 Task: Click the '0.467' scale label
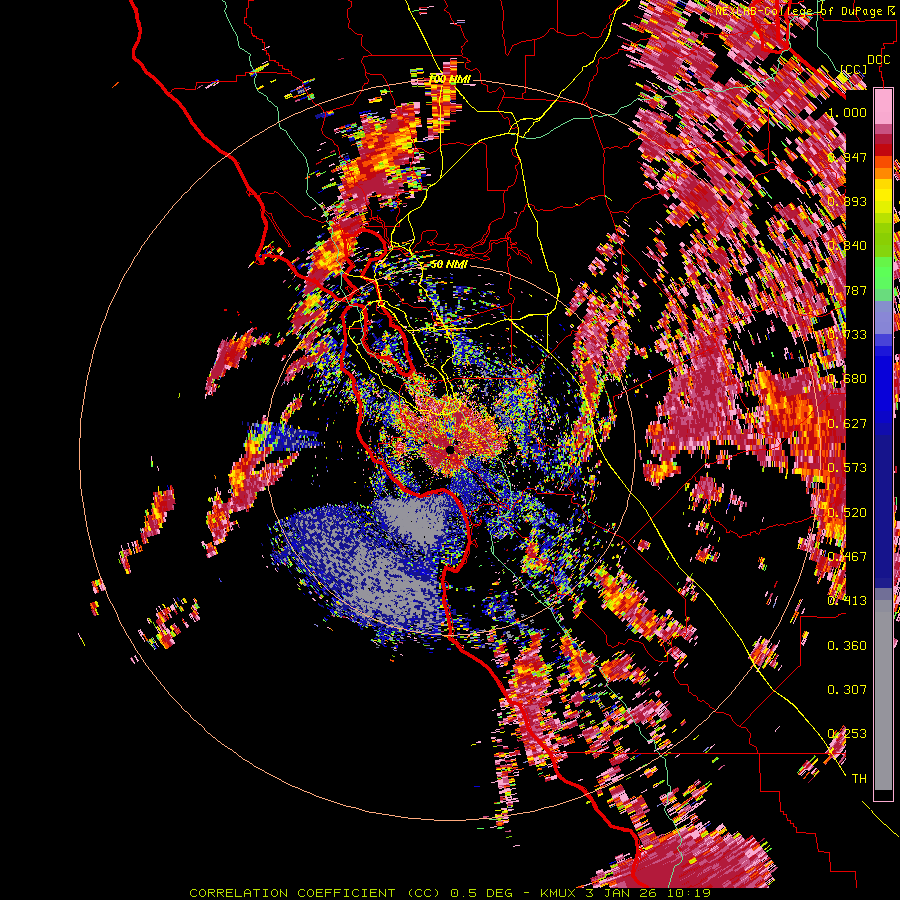tap(847, 556)
